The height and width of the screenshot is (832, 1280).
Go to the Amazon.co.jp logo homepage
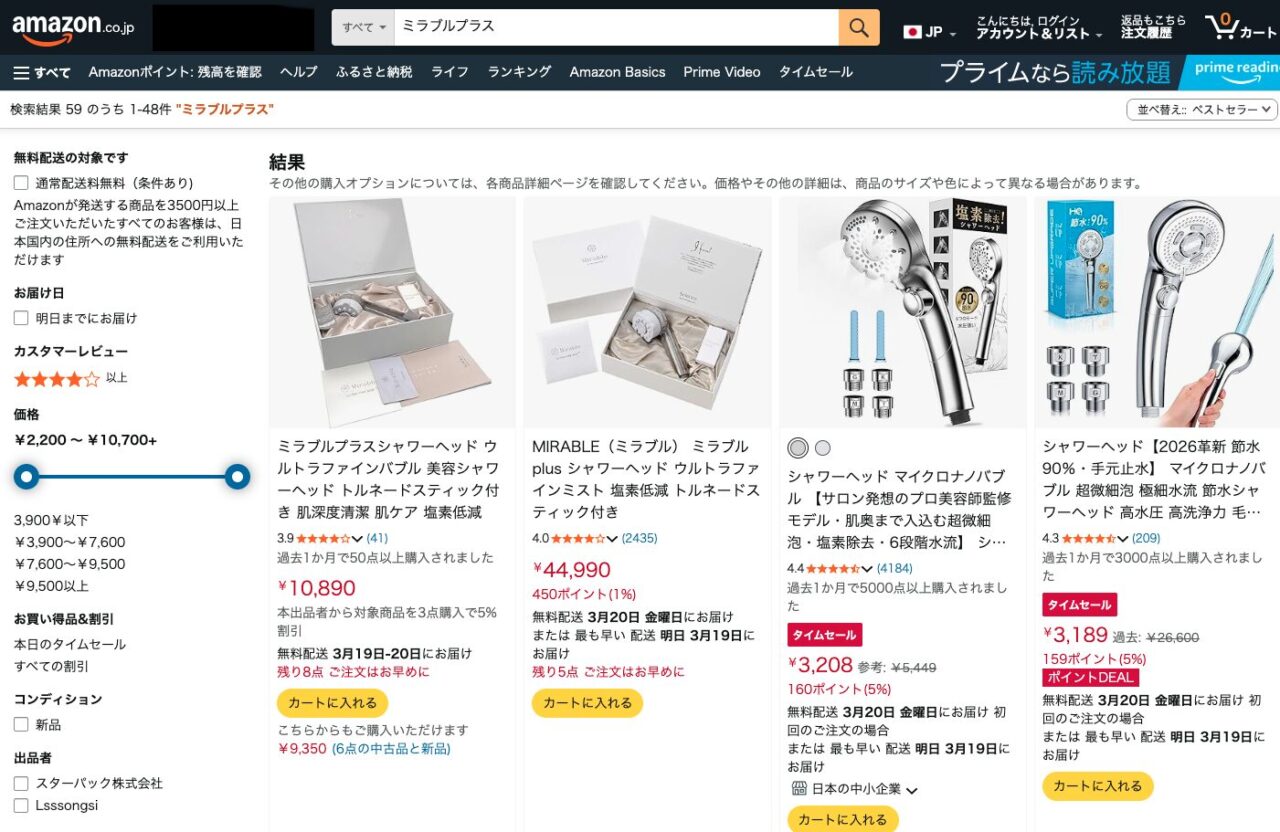pyautogui.click(x=73, y=27)
